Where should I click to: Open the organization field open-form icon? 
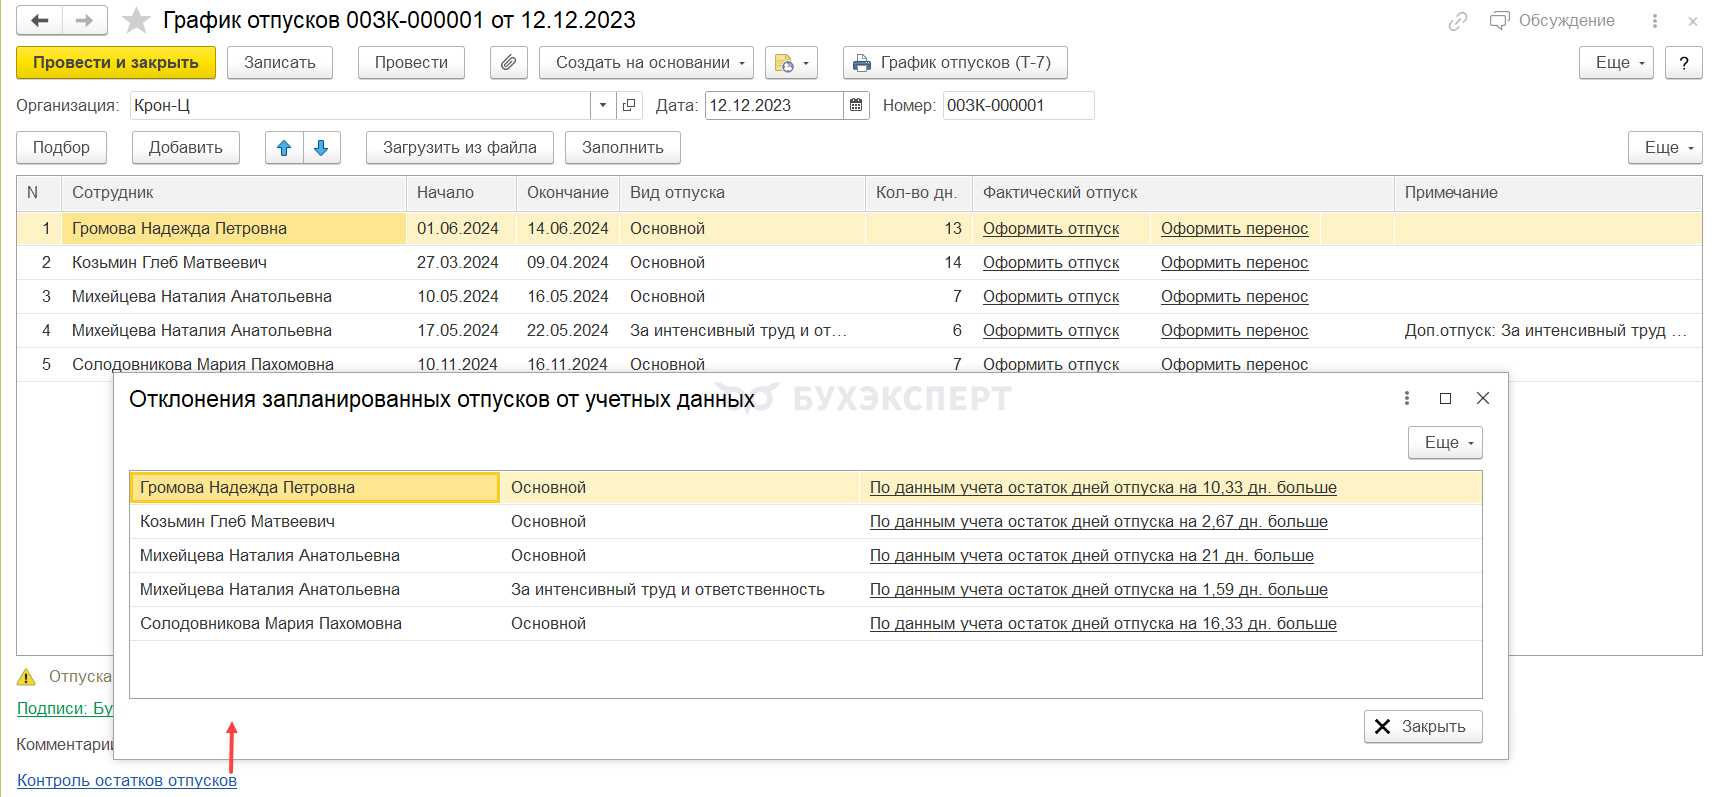[x=629, y=105]
